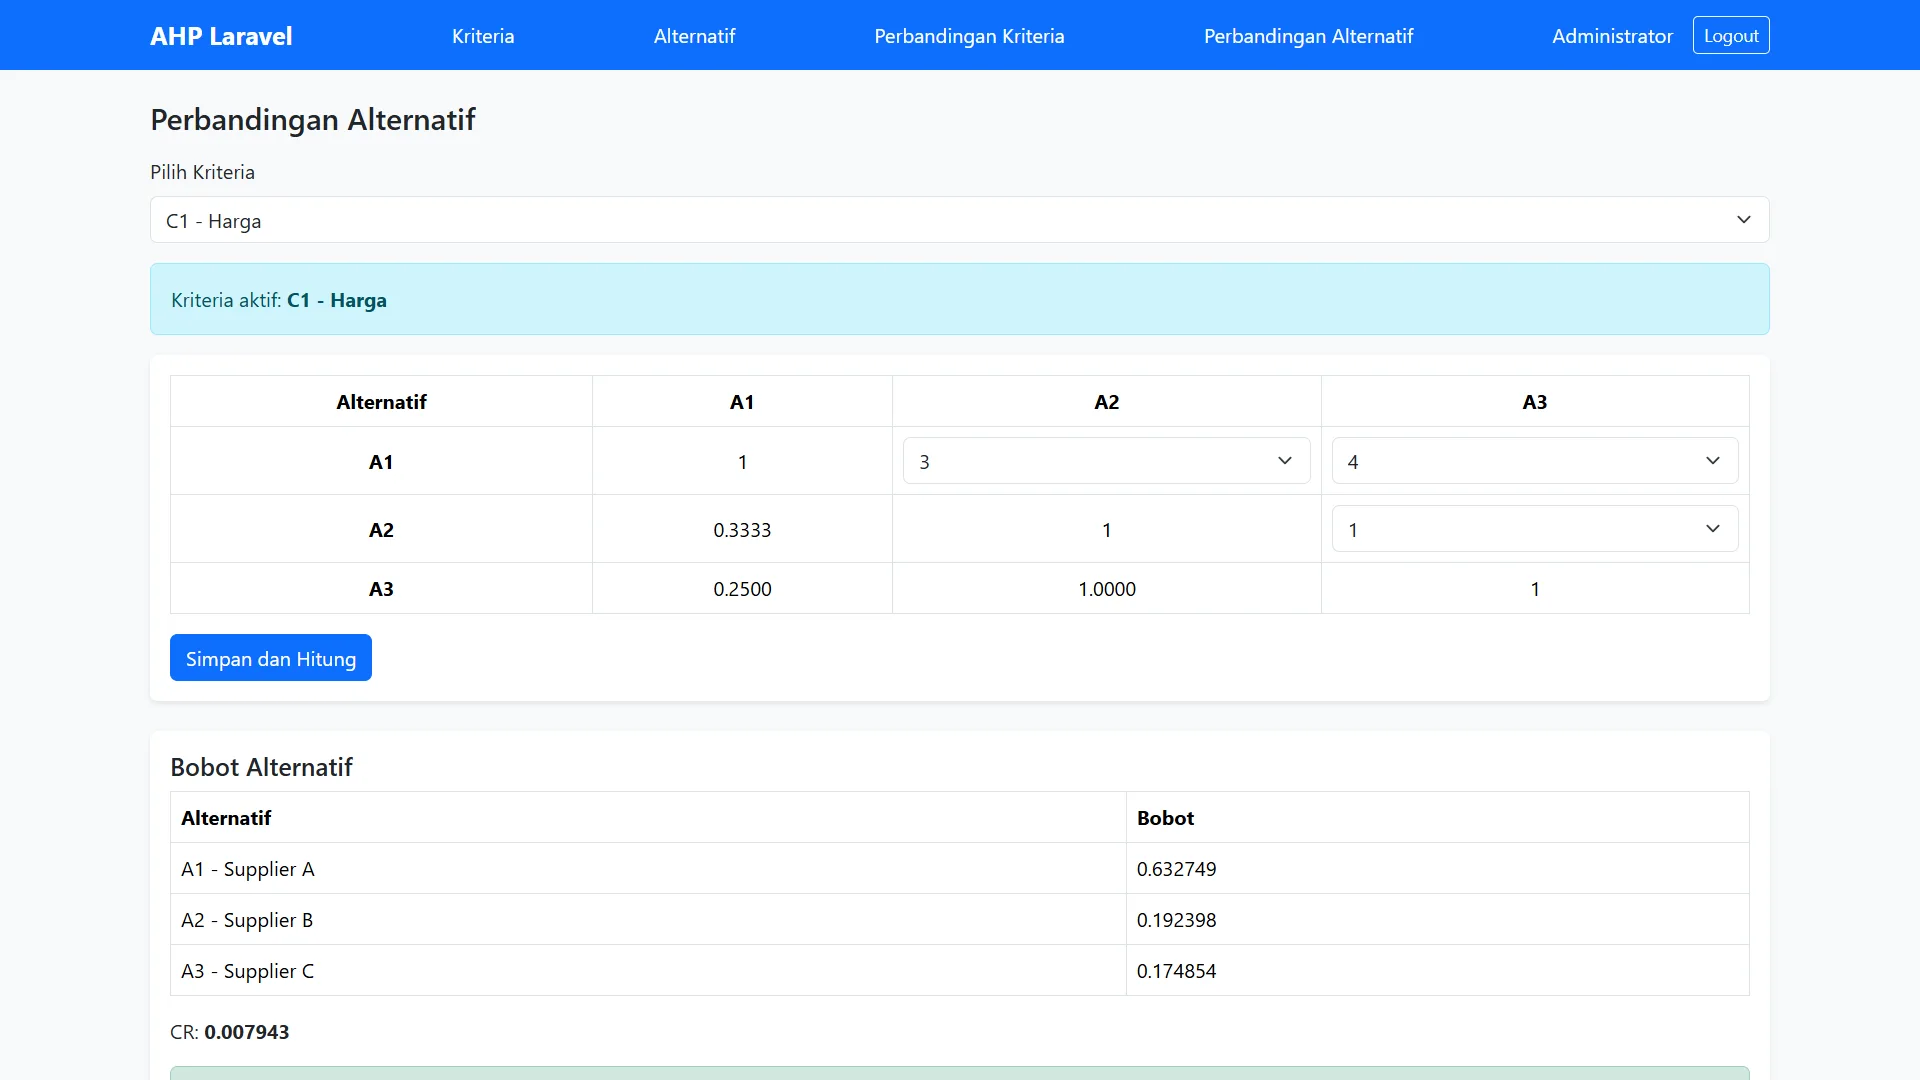This screenshot has height=1080, width=1920.
Task: Click Simpan dan Hitung button
Action: coord(271,658)
